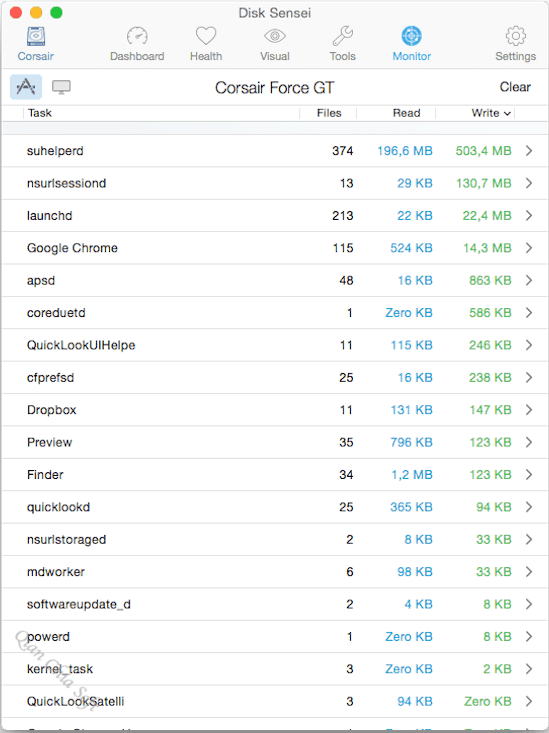The width and height of the screenshot is (549, 733).
Task: Select the nsurlsessiond task row
Action: [x=274, y=183]
